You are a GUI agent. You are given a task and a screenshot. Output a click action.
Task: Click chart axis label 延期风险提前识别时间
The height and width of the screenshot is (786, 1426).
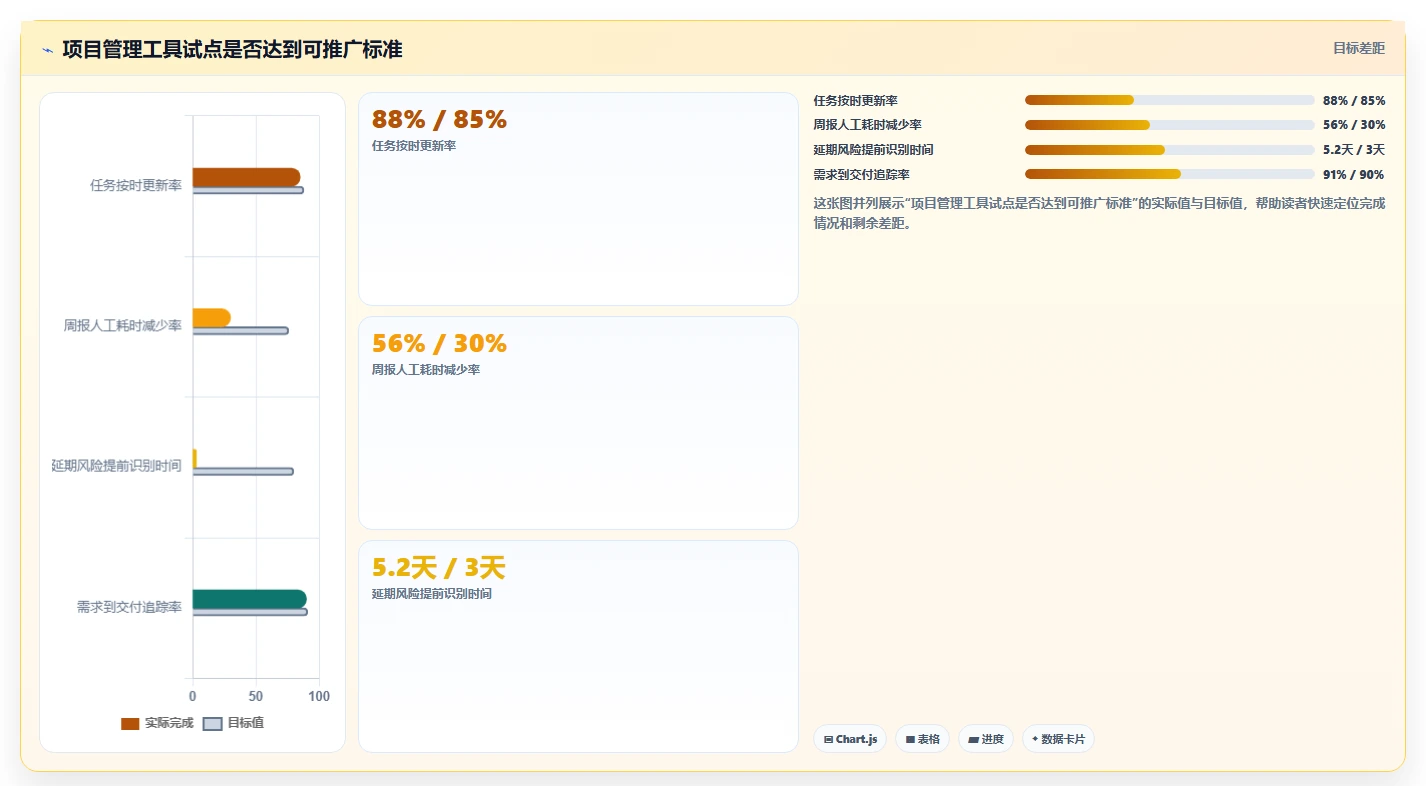click(x=117, y=465)
